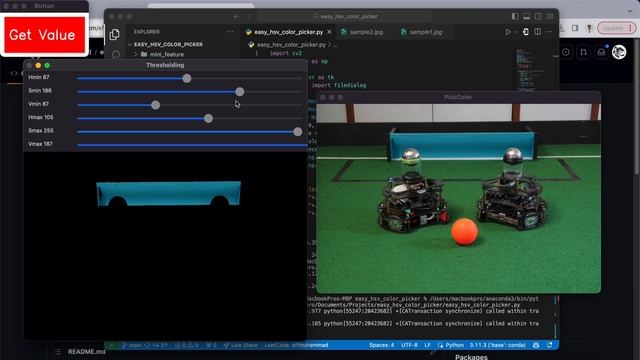640x360 pixels.
Task: Open README outline list icon
Action: click(58, 351)
